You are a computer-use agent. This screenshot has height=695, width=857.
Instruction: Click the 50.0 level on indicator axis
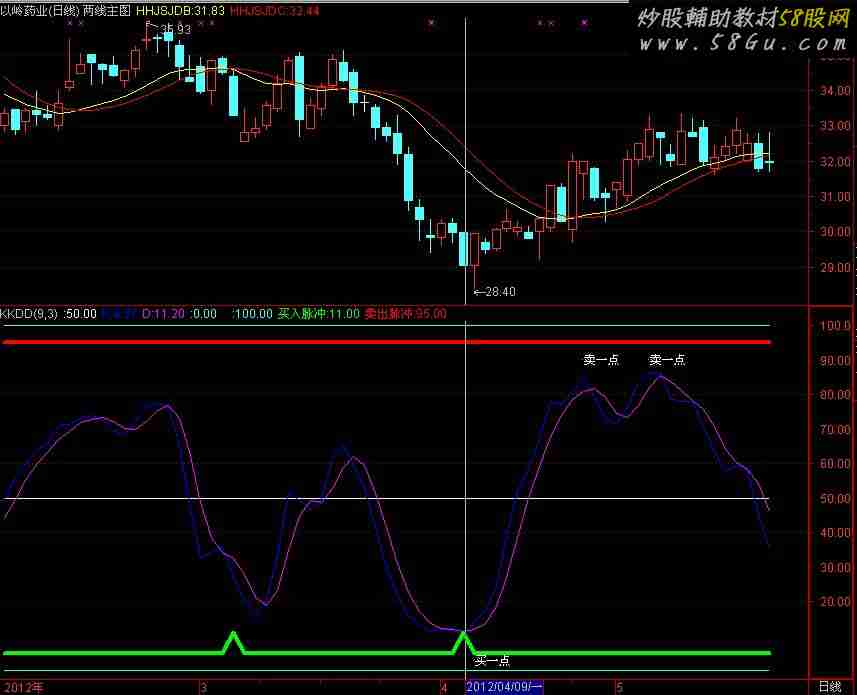pos(833,498)
